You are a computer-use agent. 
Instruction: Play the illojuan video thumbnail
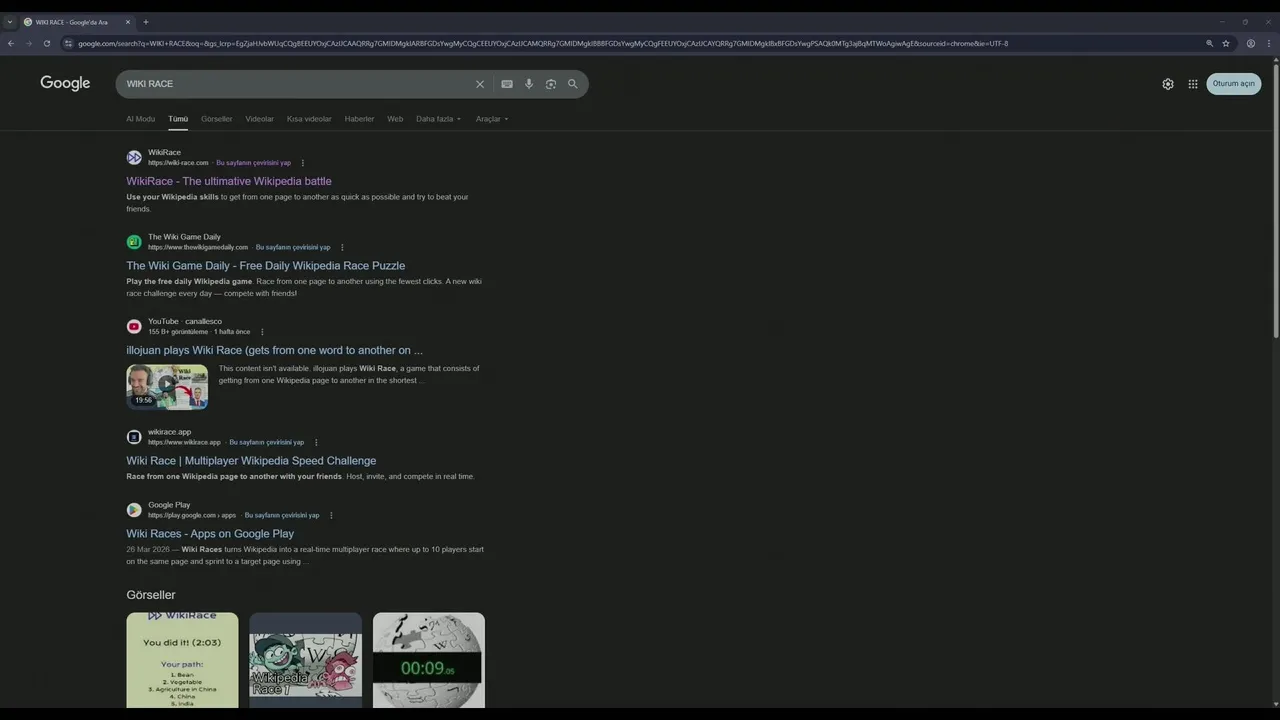167,387
